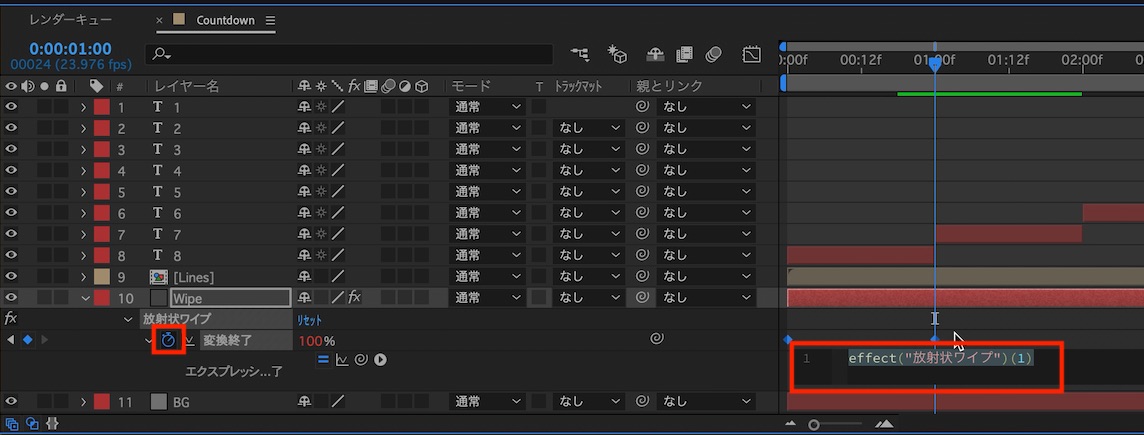Image resolution: width=1144 pixels, height=435 pixels.
Task: Click the Wipe layer name field
Action: coord(231,298)
